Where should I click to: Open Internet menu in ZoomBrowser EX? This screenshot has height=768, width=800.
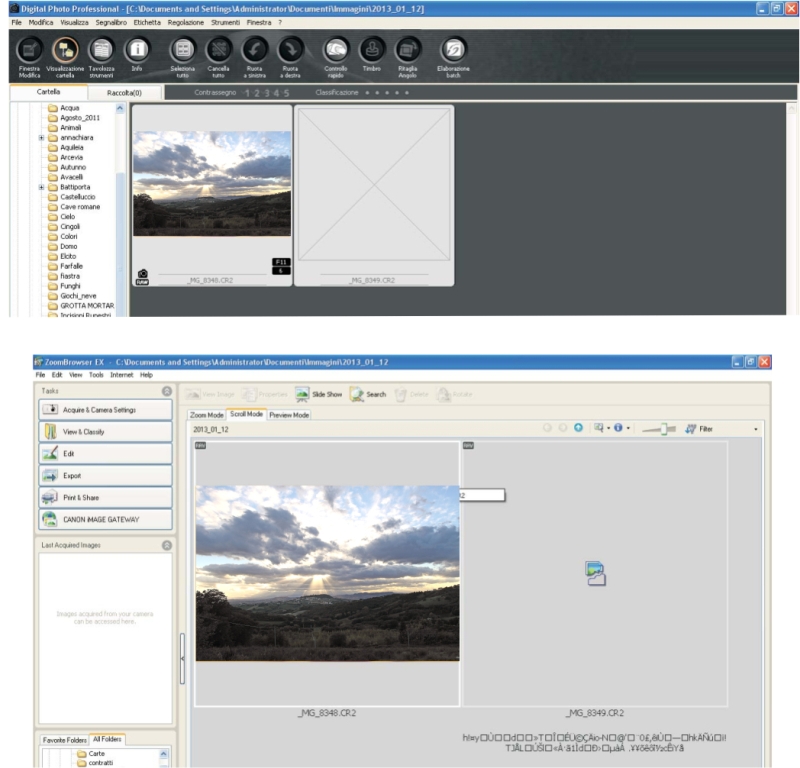[x=121, y=375]
